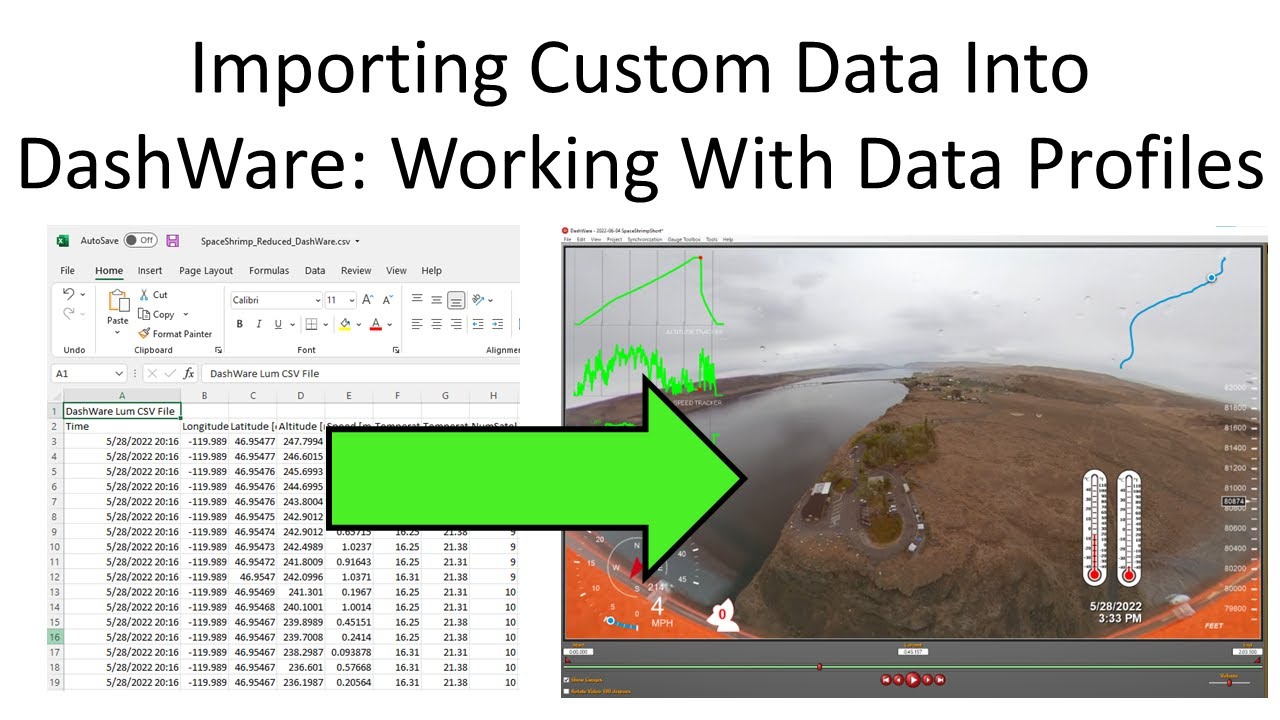The width and height of the screenshot is (1280, 720).
Task: Increase font size with the larger A icon
Action: (368, 300)
